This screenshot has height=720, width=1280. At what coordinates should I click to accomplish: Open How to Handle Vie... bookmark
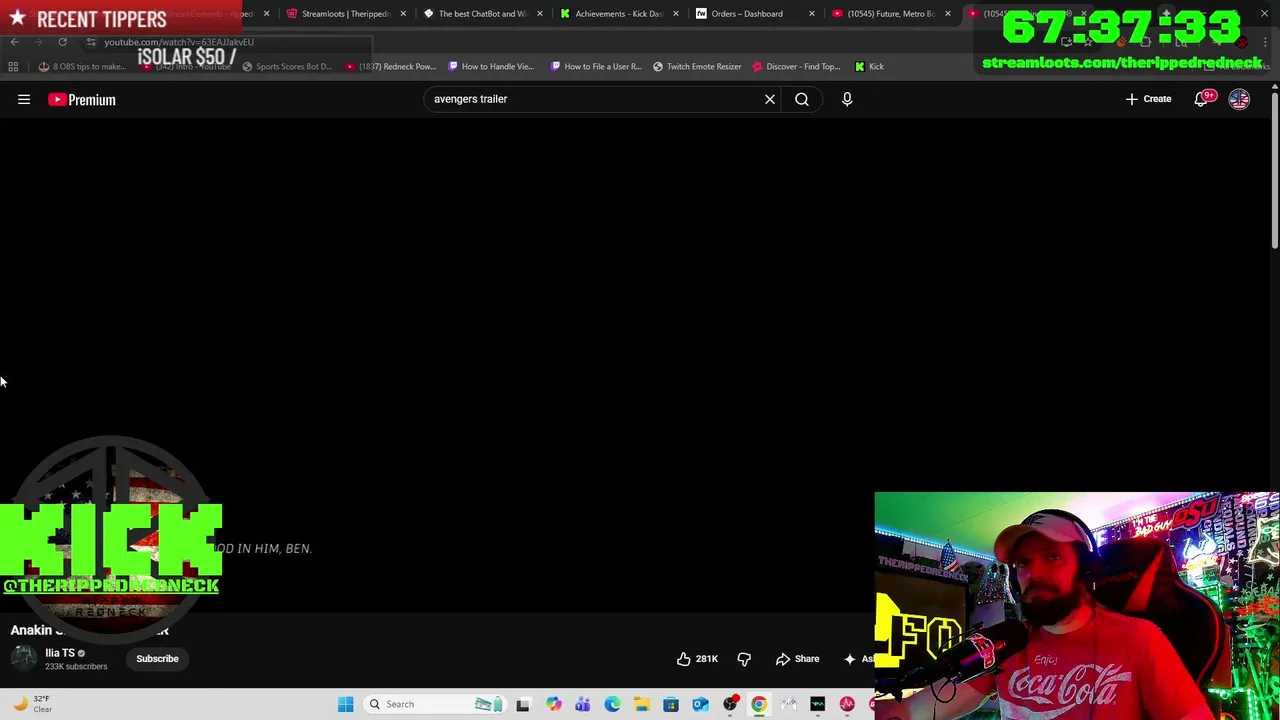[491, 66]
